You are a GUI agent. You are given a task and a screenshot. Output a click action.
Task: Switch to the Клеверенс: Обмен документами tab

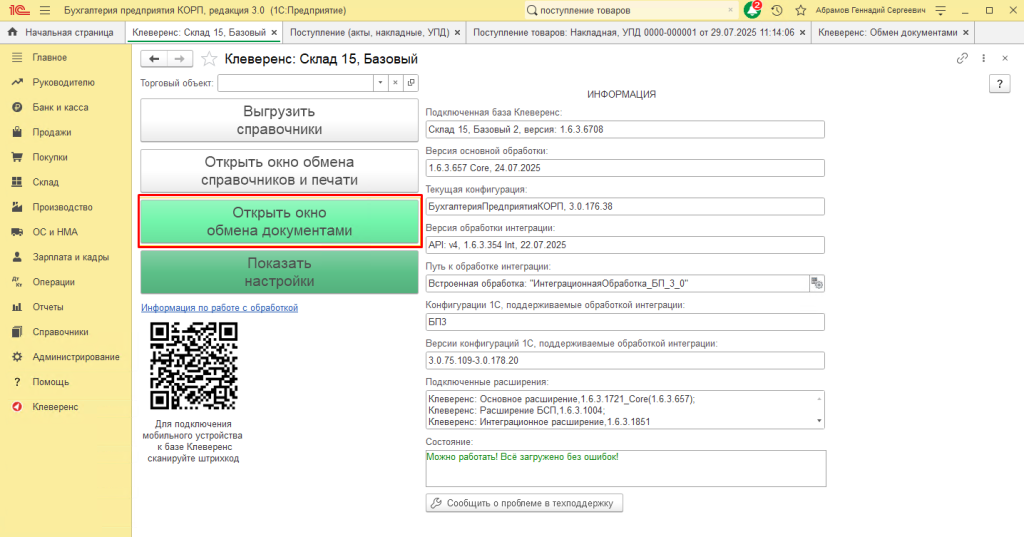887,32
